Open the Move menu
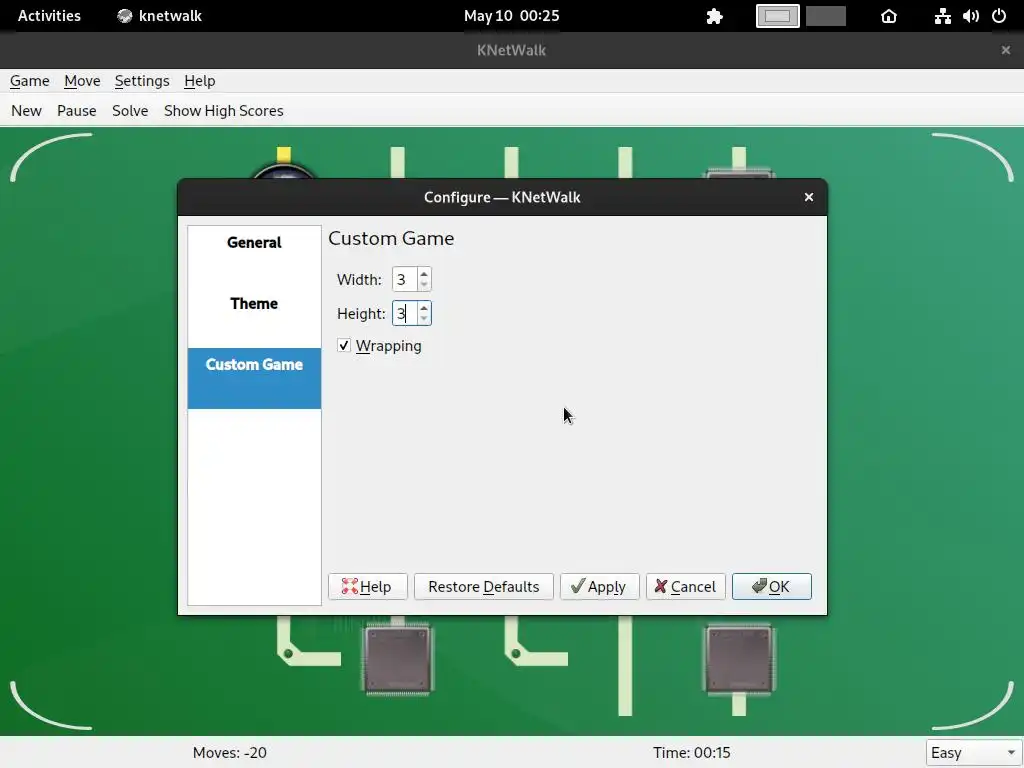Viewport: 1024px width, 768px height. pos(82,81)
